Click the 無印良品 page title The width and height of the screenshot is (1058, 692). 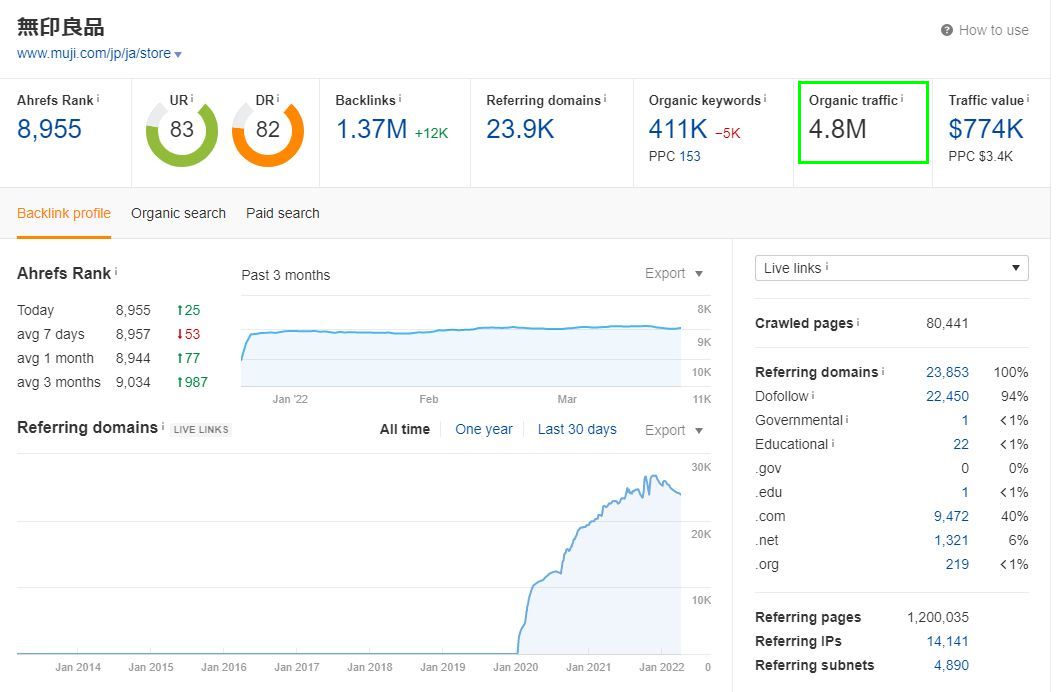pos(61,27)
